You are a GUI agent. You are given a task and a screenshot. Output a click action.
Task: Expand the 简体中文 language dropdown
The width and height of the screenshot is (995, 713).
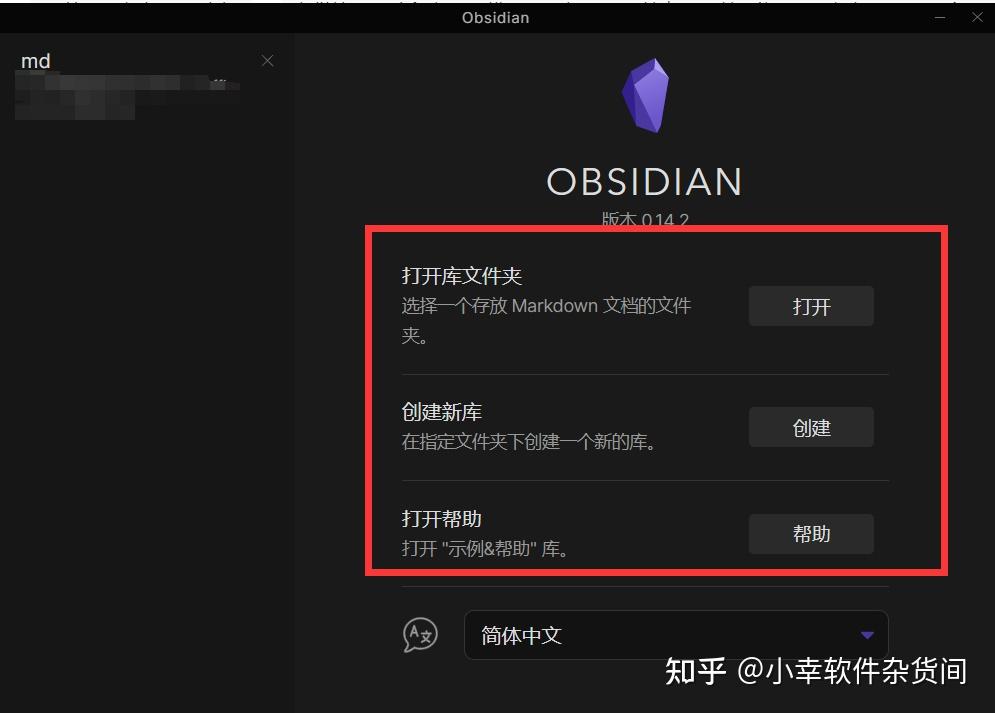coord(676,635)
